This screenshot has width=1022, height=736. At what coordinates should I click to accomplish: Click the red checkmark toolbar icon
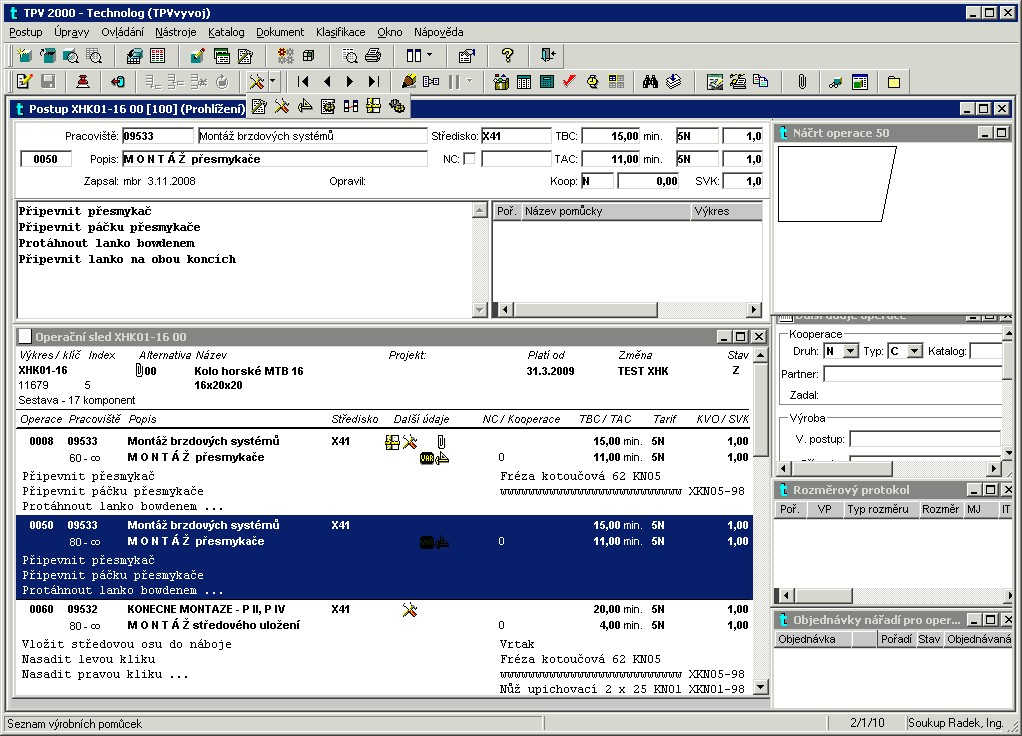(x=569, y=82)
